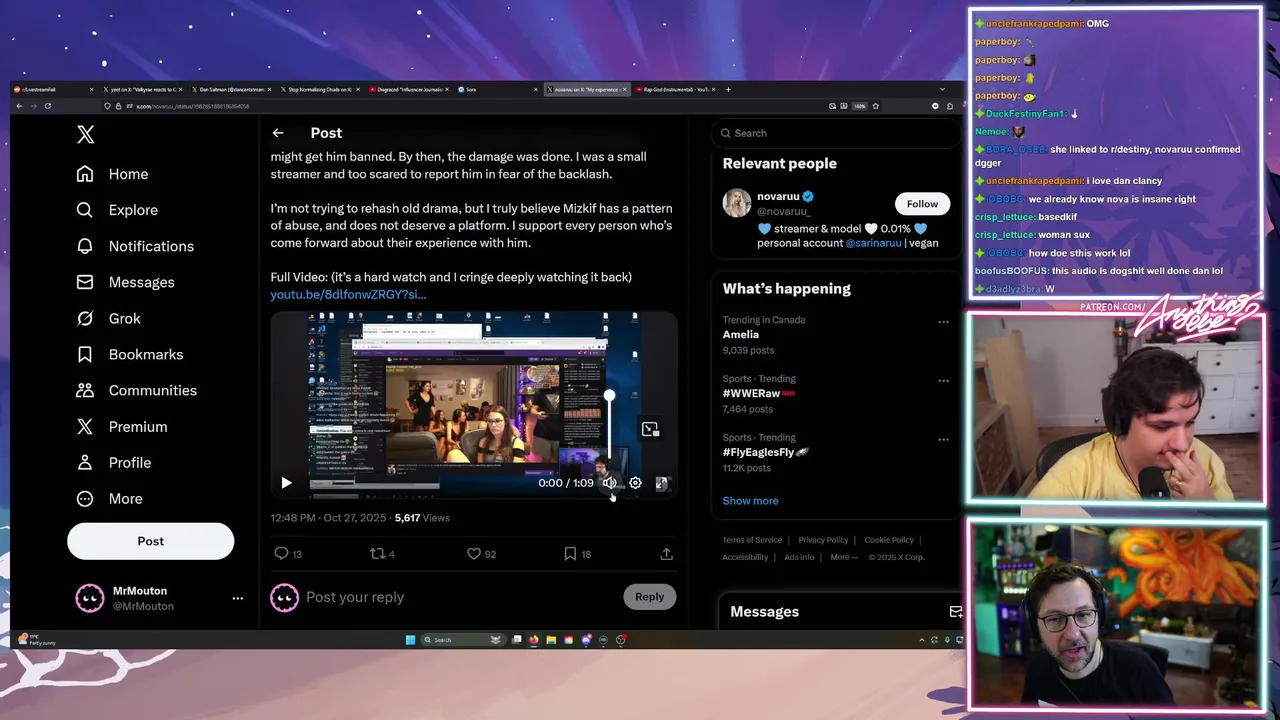Open Premium from the sidebar
This screenshot has height=720, width=1280.
[122, 426]
